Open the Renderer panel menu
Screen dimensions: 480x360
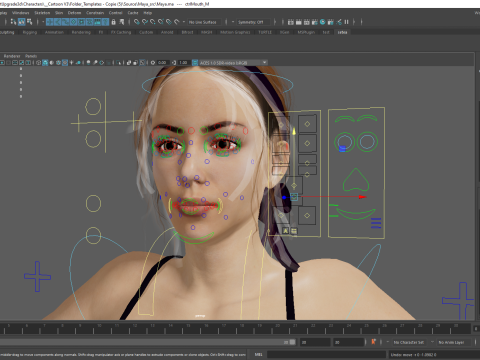click(12, 56)
